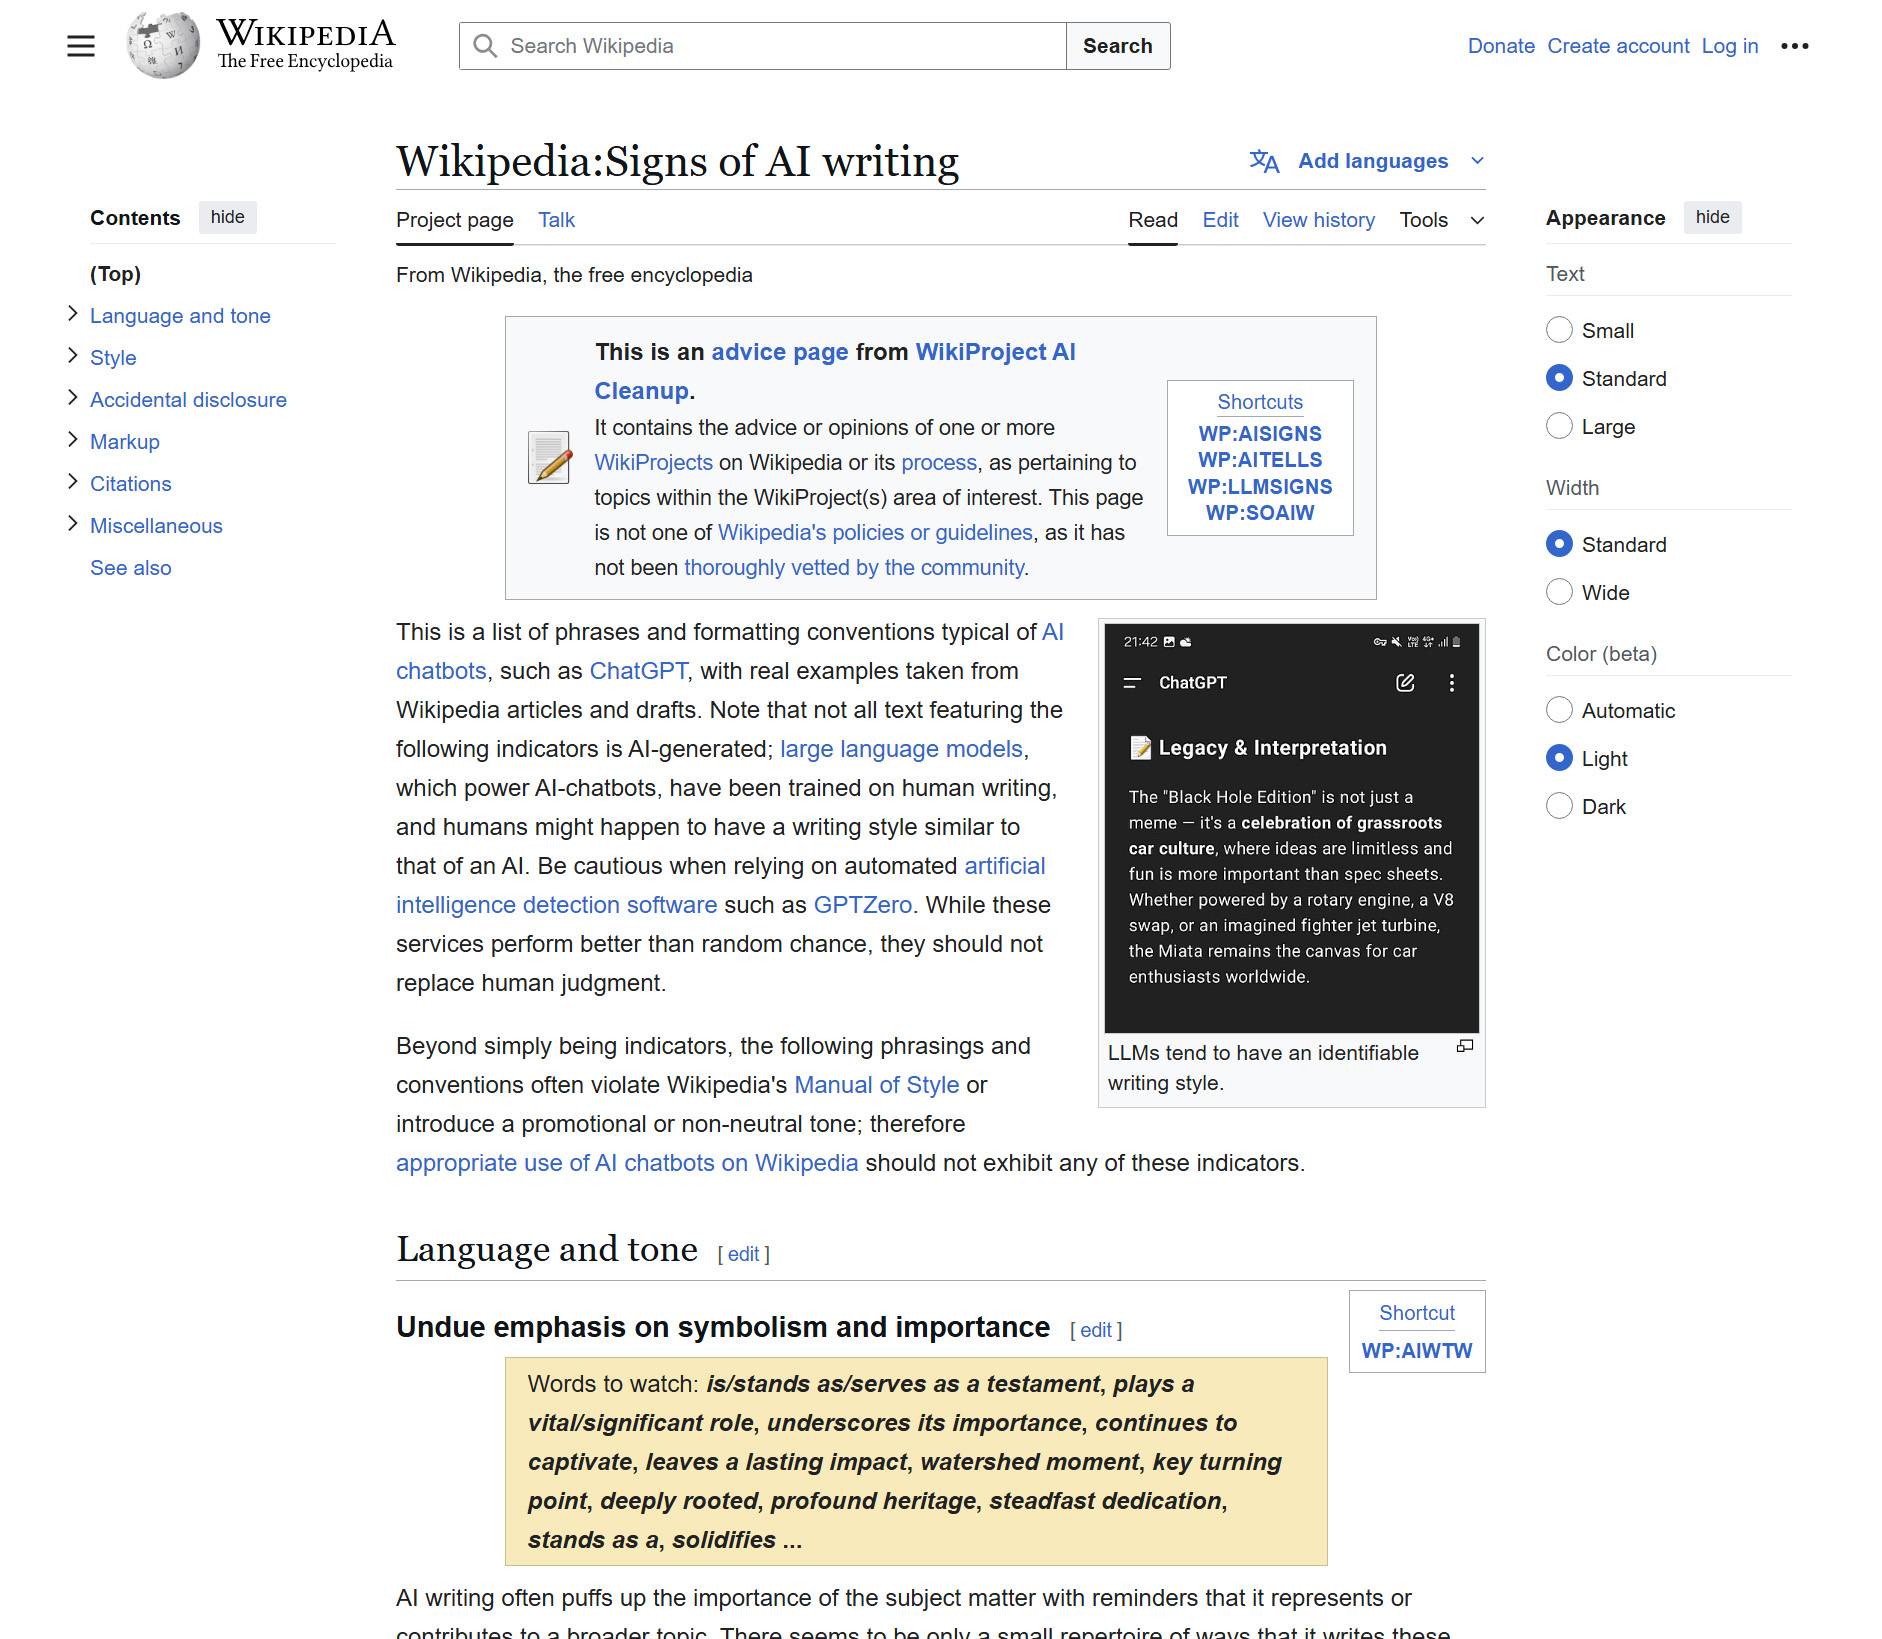1882x1639 pixels.
Task: Open the WikiProjects link
Action: pyautogui.click(x=654, y=463)
